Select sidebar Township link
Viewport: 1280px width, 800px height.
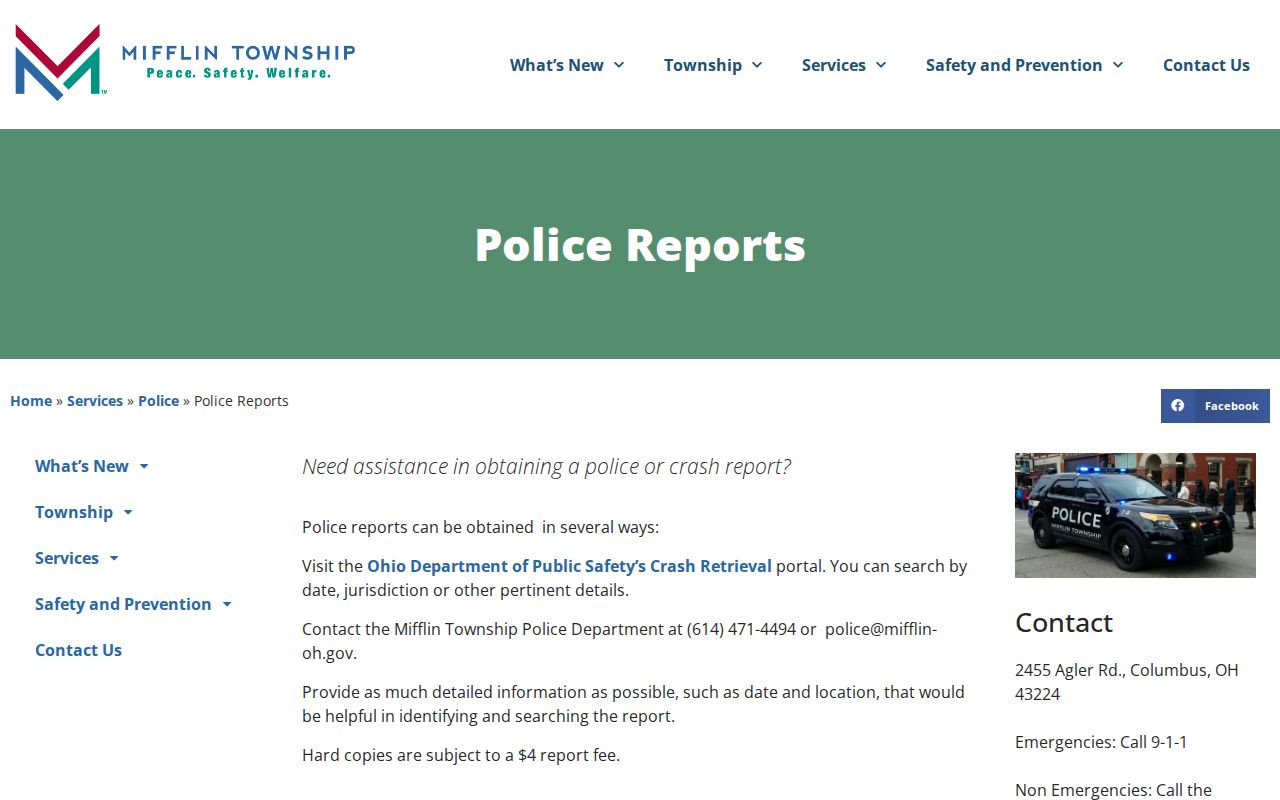[x=74, y=512]
